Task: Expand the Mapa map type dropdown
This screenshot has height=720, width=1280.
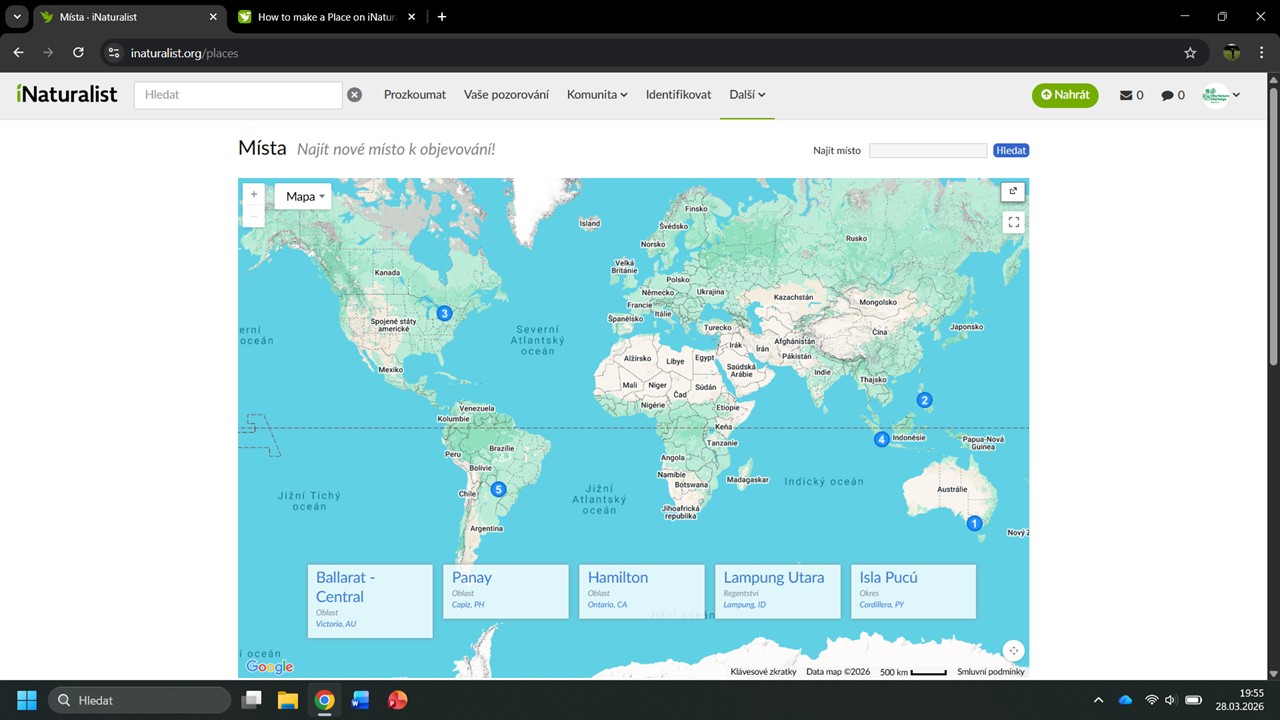Action: pos(304,197)
